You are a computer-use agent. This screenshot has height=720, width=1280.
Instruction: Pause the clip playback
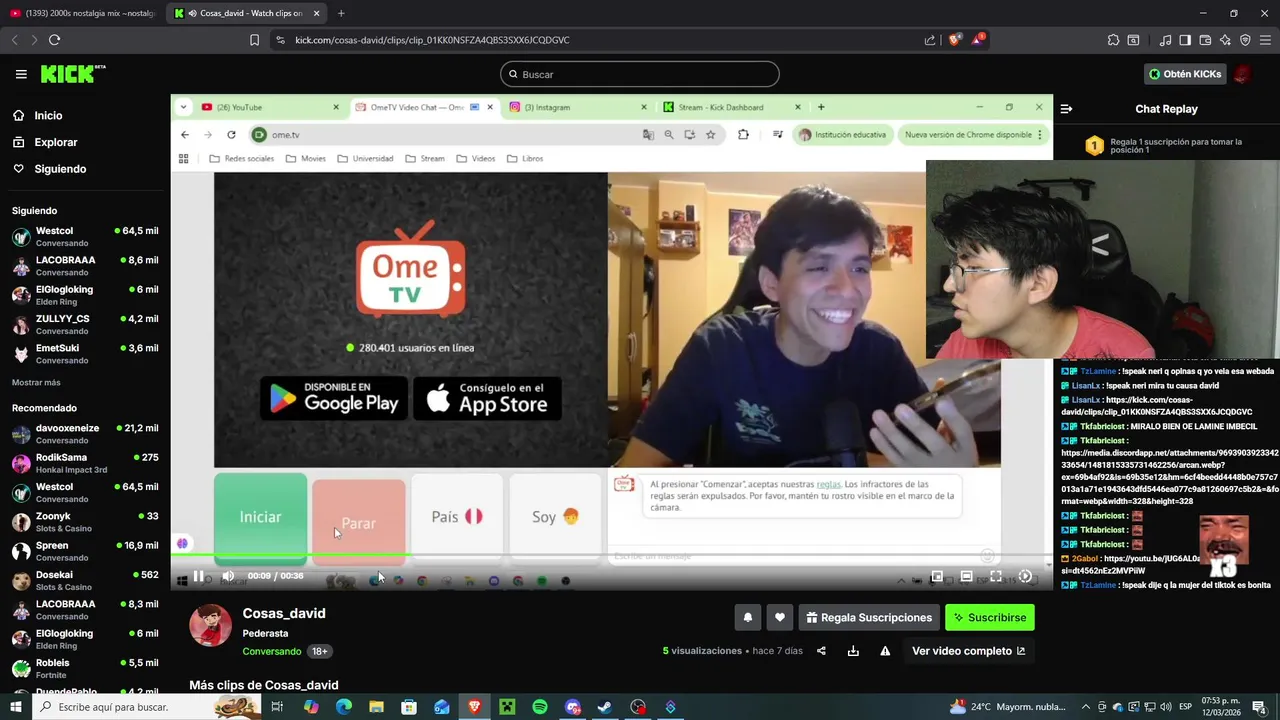[198, 576]
